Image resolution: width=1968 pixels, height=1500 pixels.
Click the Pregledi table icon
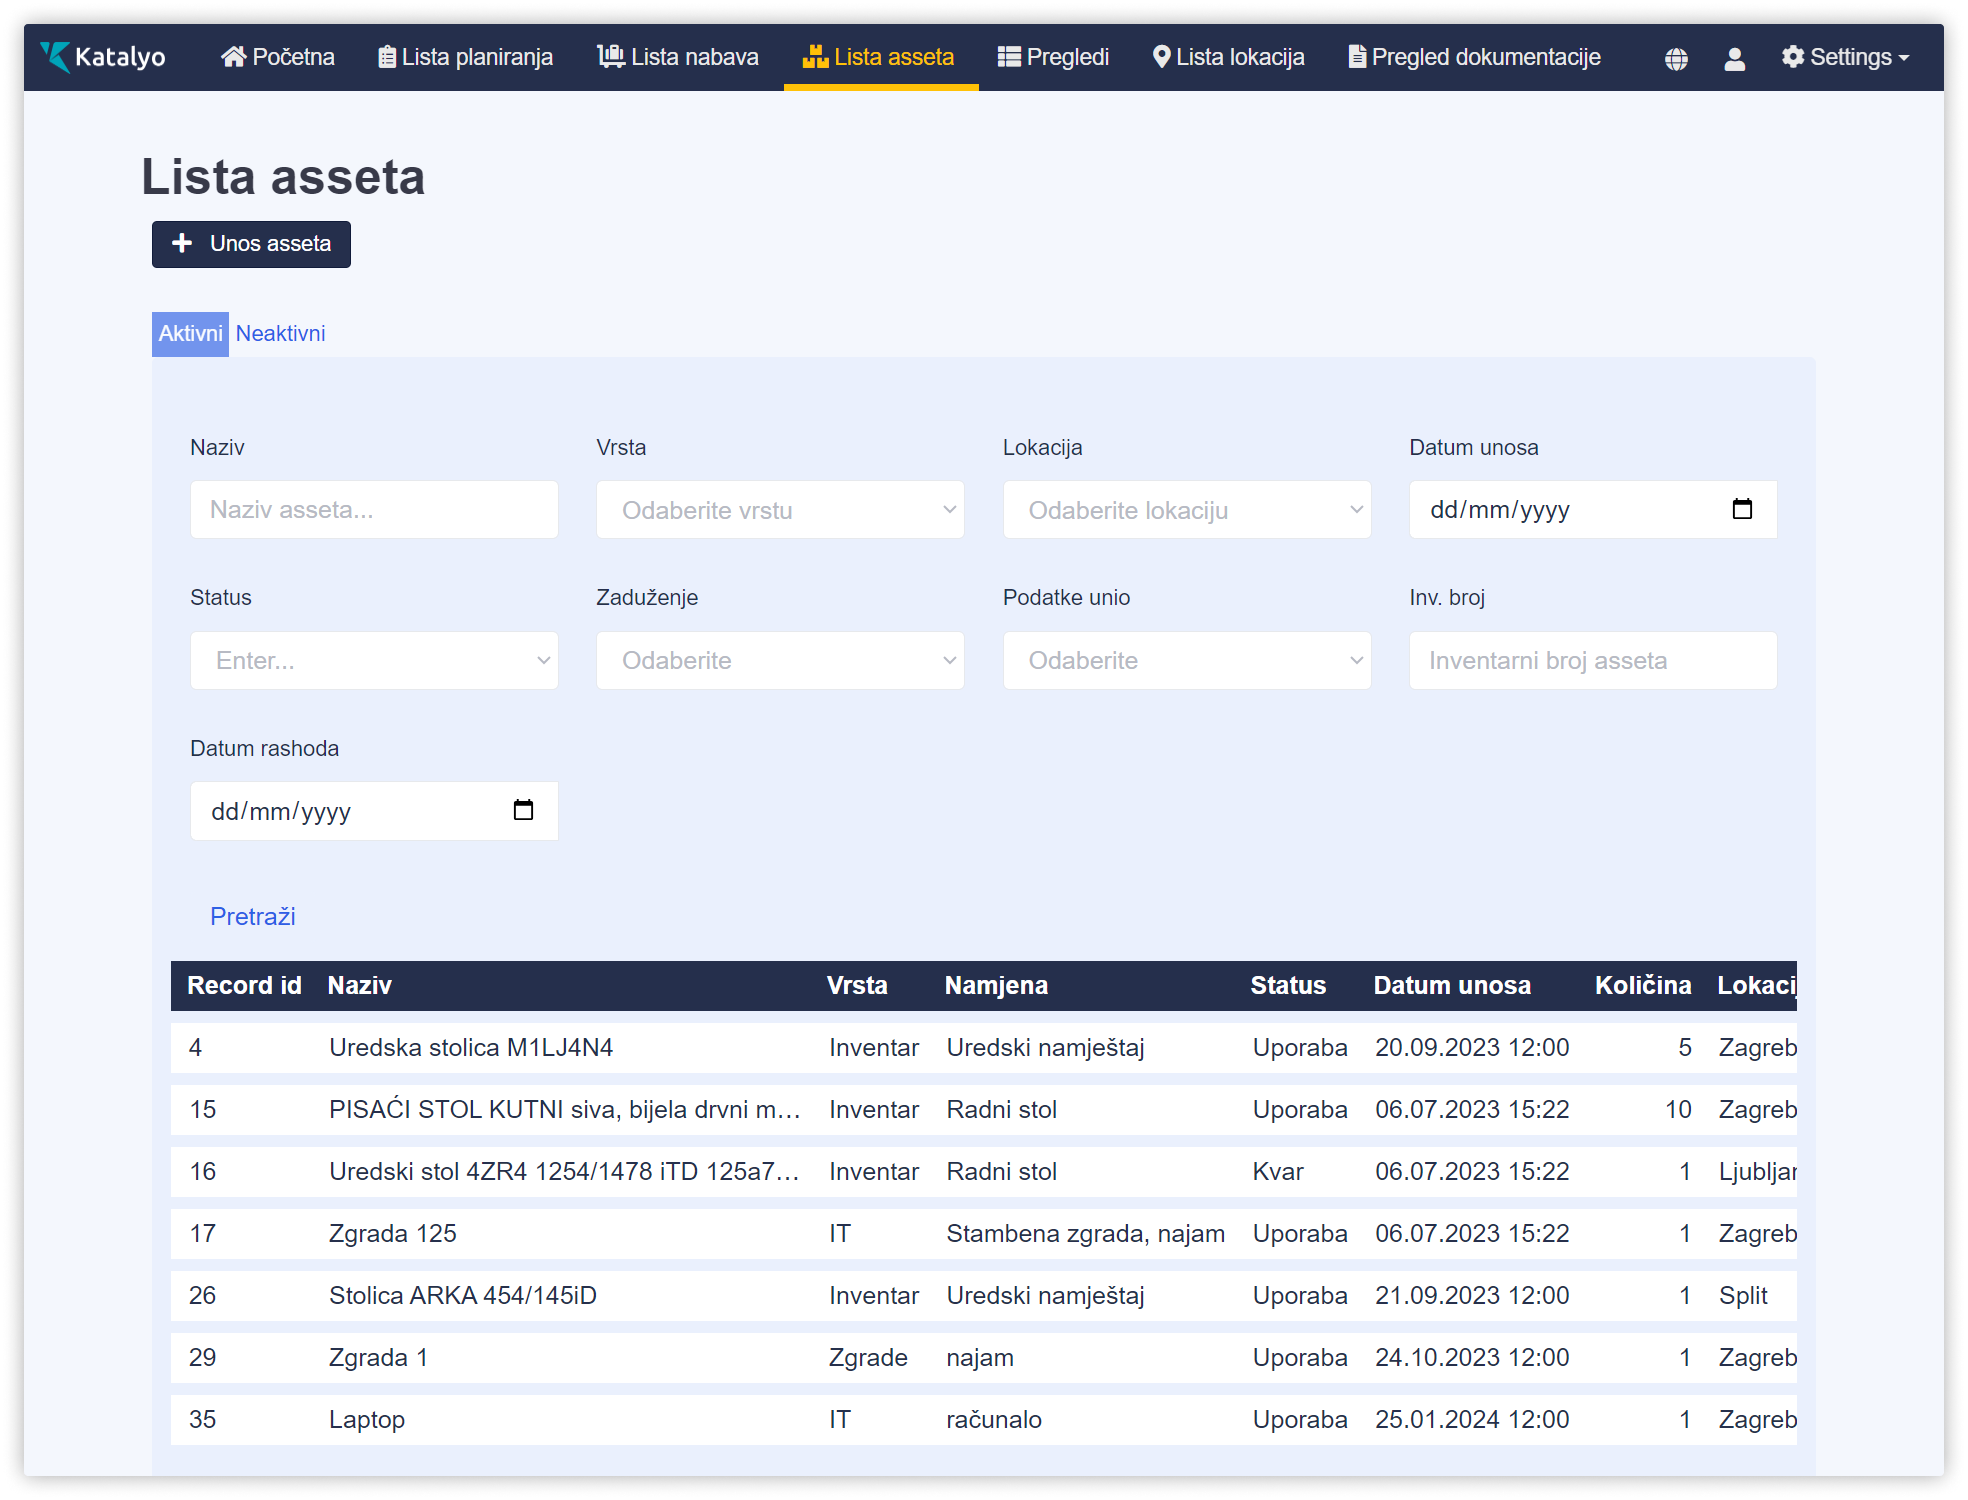click(1009, 57)
